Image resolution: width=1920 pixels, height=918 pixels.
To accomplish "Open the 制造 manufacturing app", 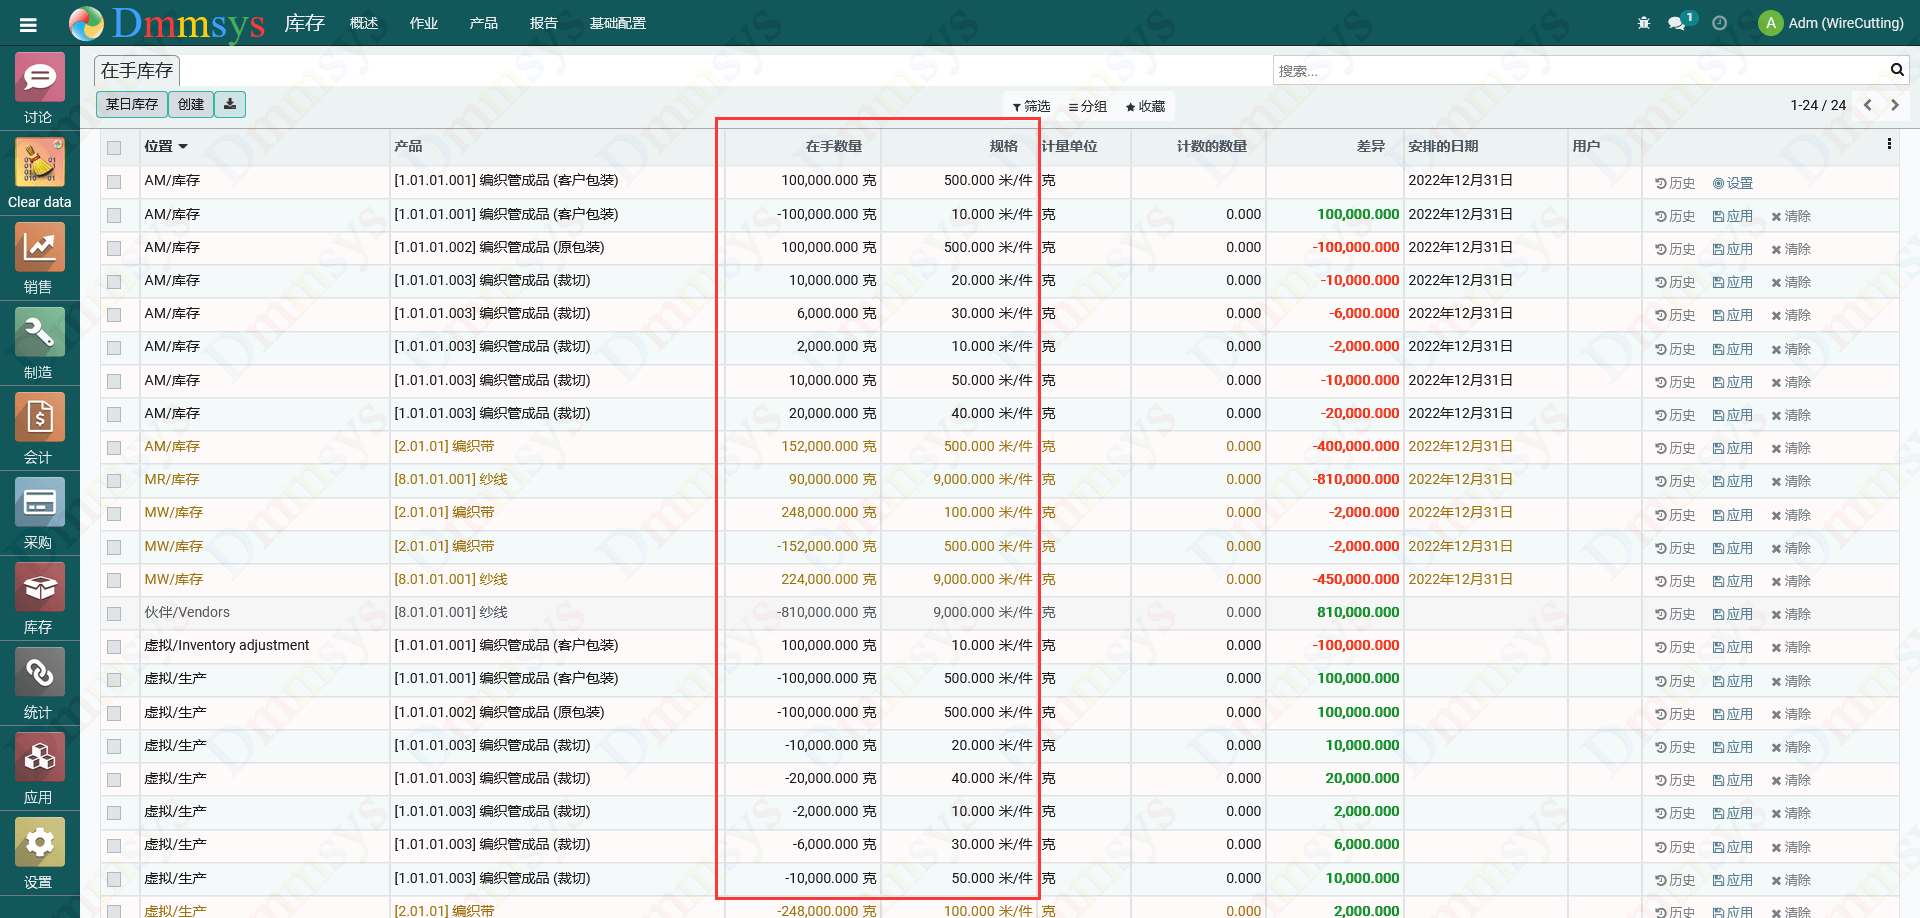I will (39, 344).
